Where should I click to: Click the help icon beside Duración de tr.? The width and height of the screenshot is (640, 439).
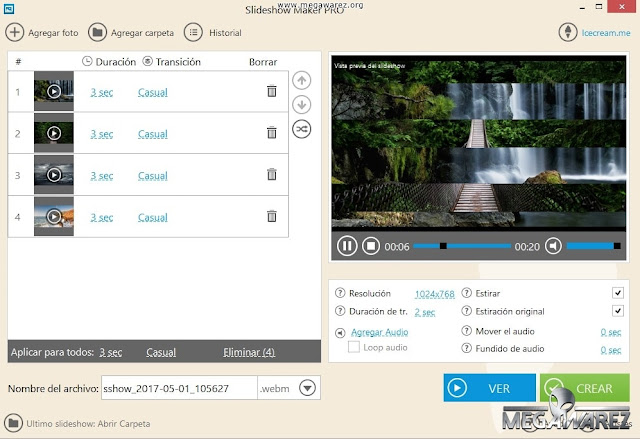[340, 311]
